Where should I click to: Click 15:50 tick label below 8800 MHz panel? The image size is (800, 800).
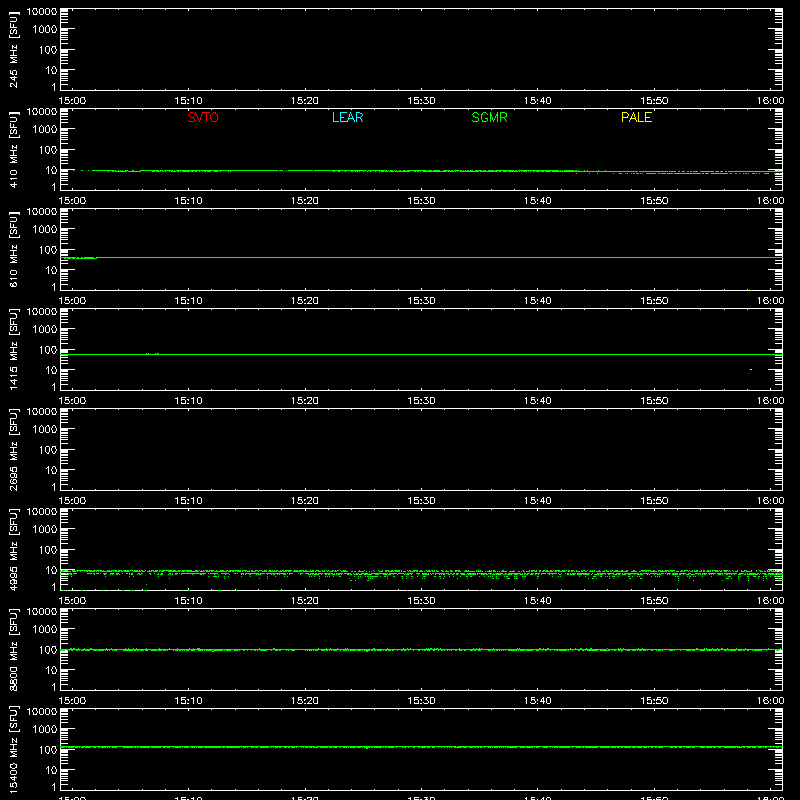654,701
